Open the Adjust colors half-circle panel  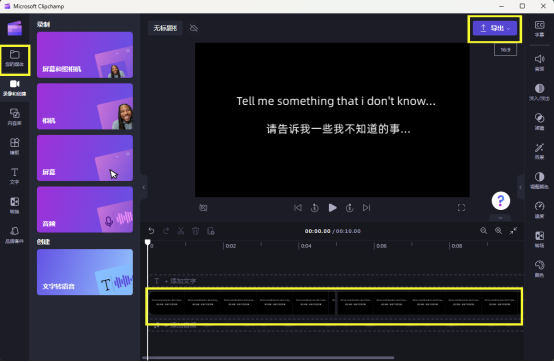(539, 180)
